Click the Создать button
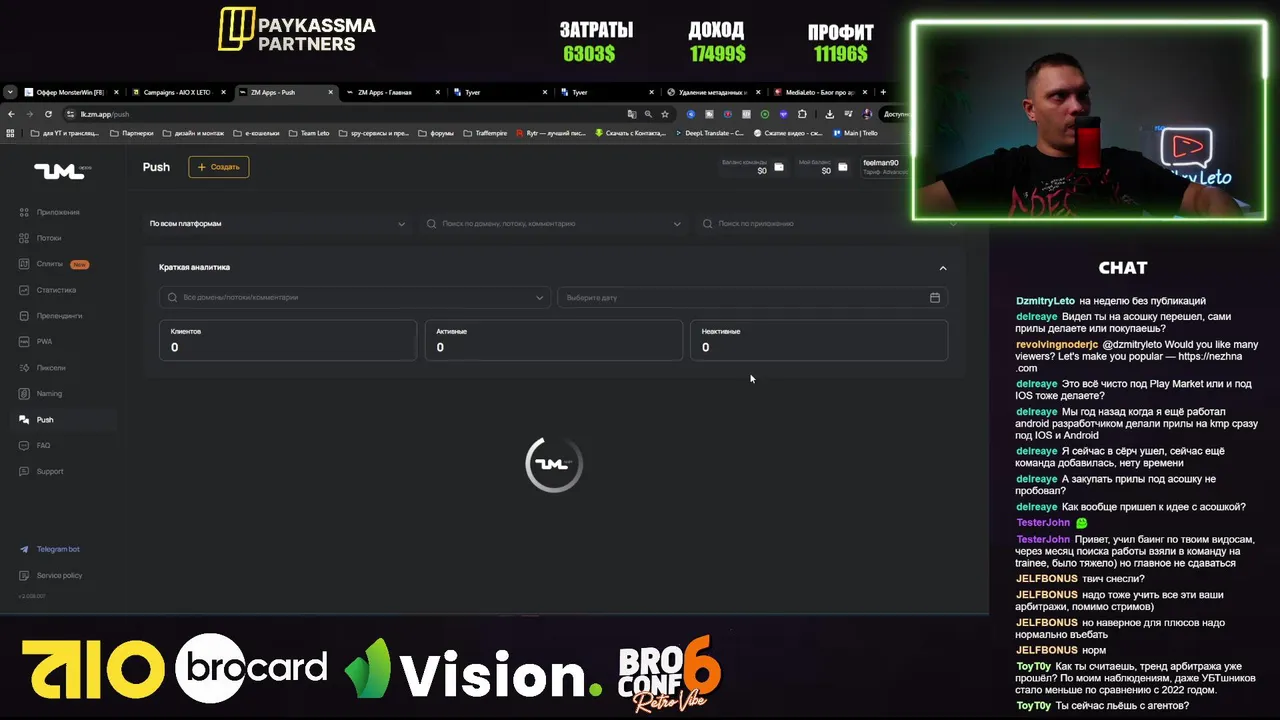The width and height of the screenshot is (1280, 720). (218, 167)
